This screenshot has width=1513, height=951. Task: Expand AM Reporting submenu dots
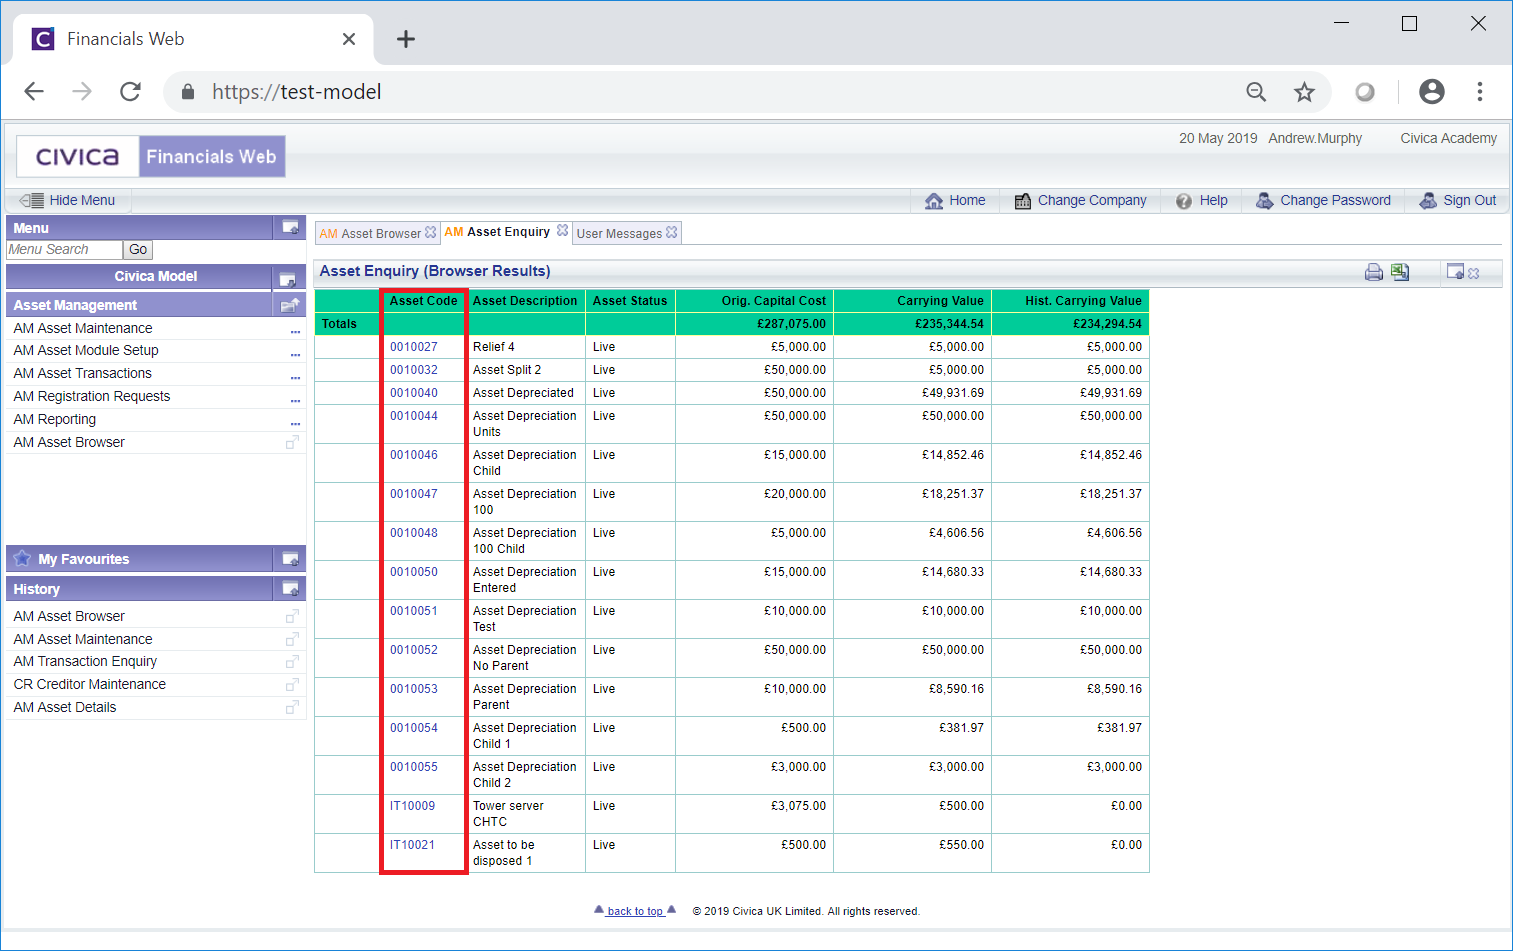(x=295, y=423)
